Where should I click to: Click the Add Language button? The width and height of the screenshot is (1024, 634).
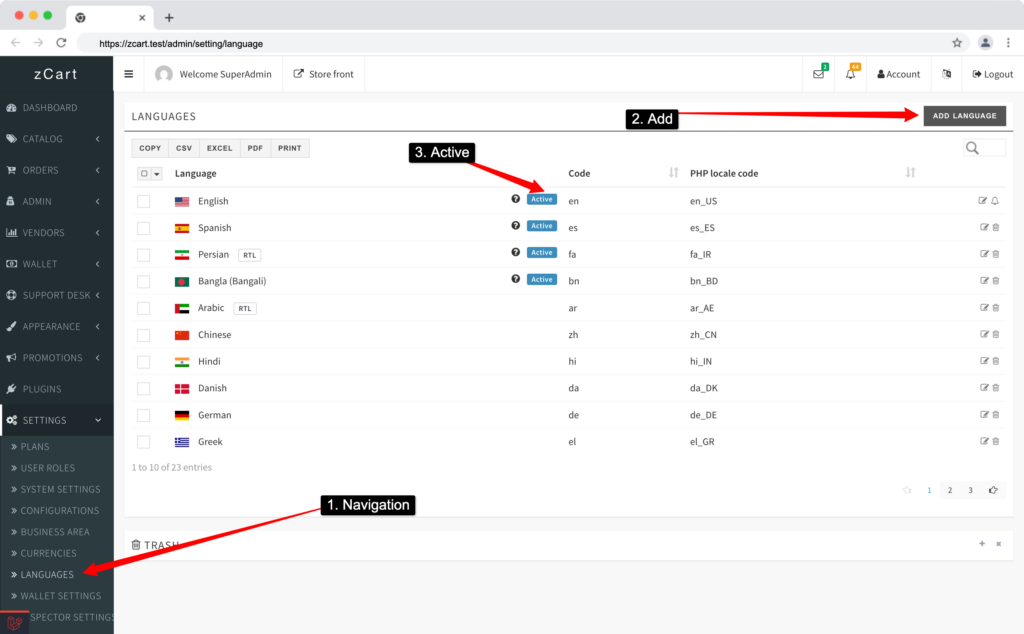tap(964, 116)
